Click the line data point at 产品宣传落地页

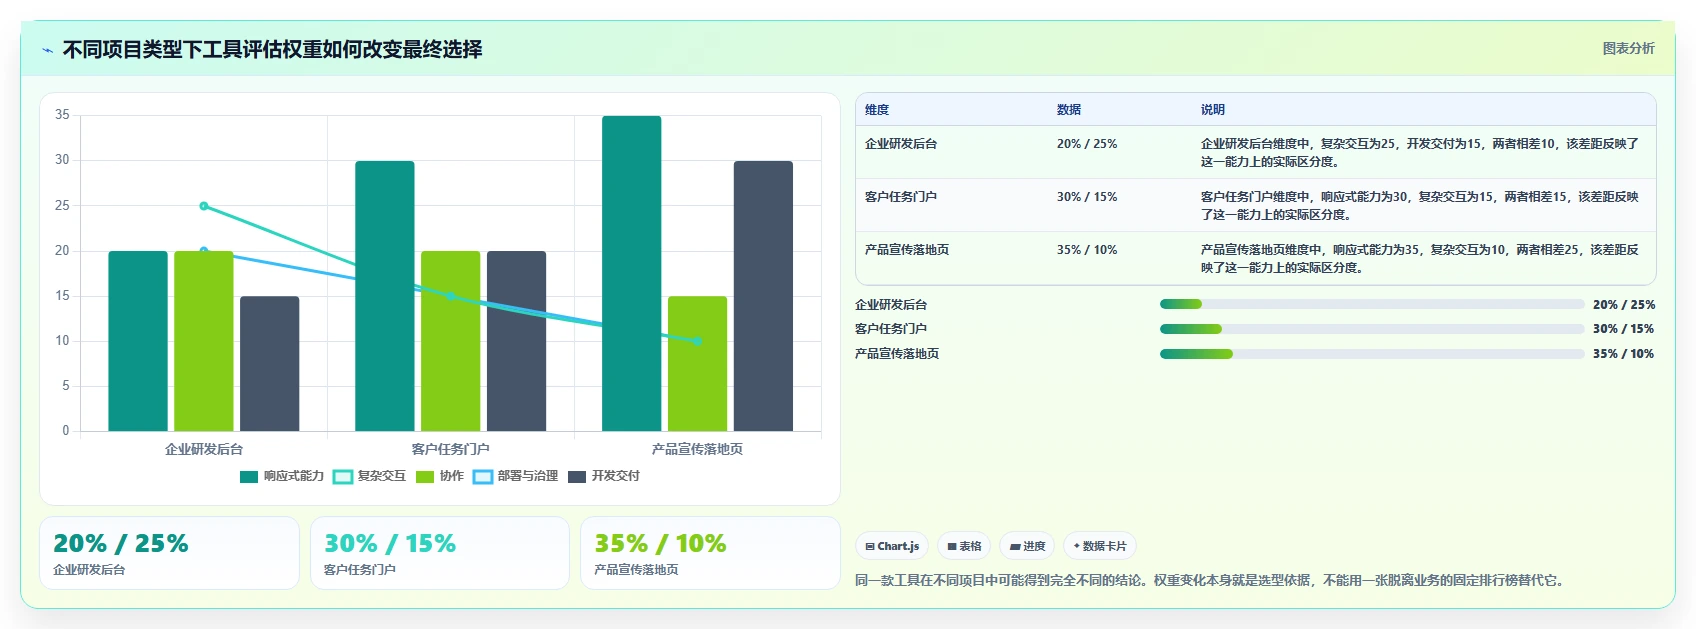(698, 341)
